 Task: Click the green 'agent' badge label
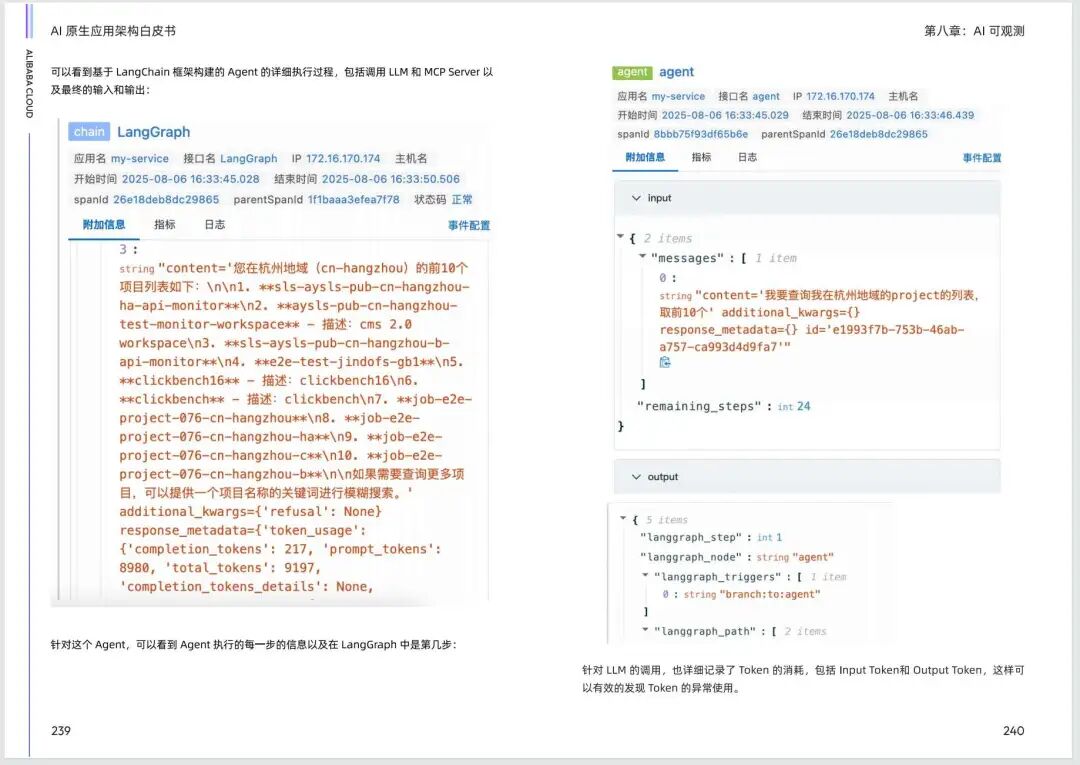[632, 72]
